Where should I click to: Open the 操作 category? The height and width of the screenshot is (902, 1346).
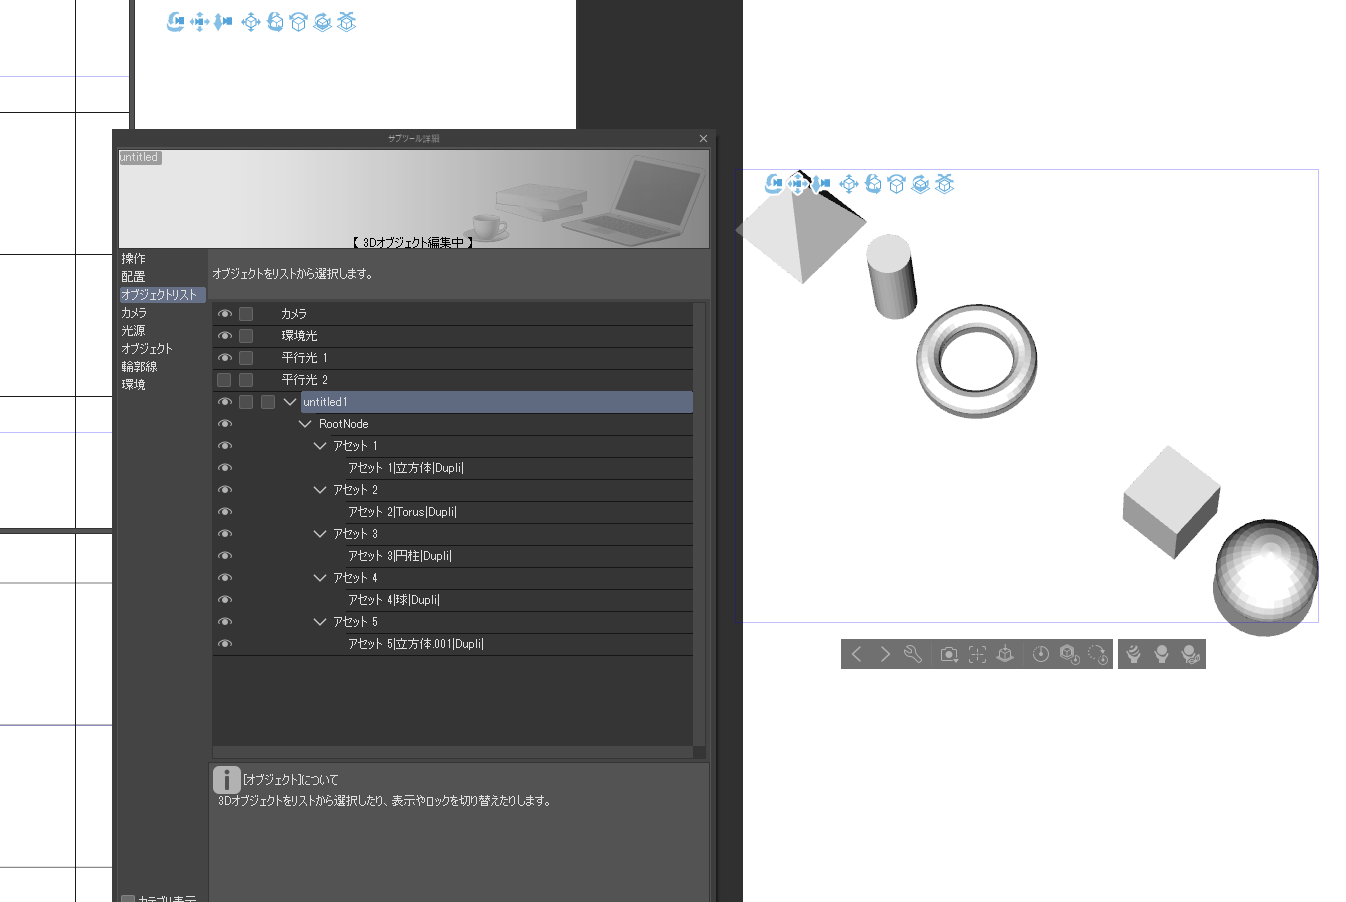pos(133,259)
